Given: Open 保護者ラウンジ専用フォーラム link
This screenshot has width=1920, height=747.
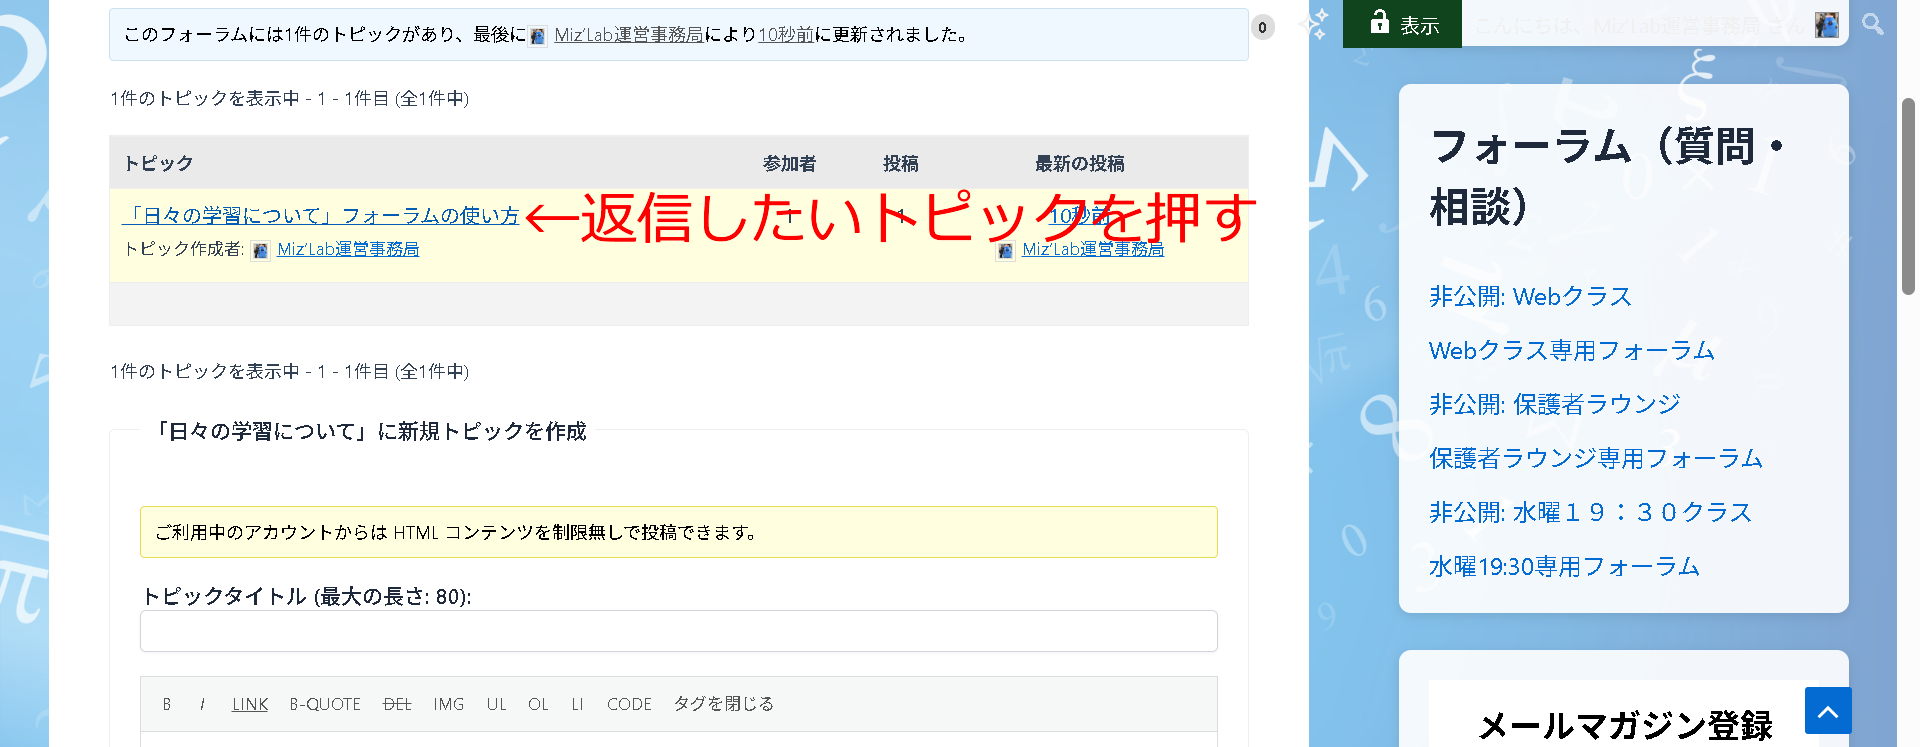Looking at the screenshot, I should pos(1595,458).
